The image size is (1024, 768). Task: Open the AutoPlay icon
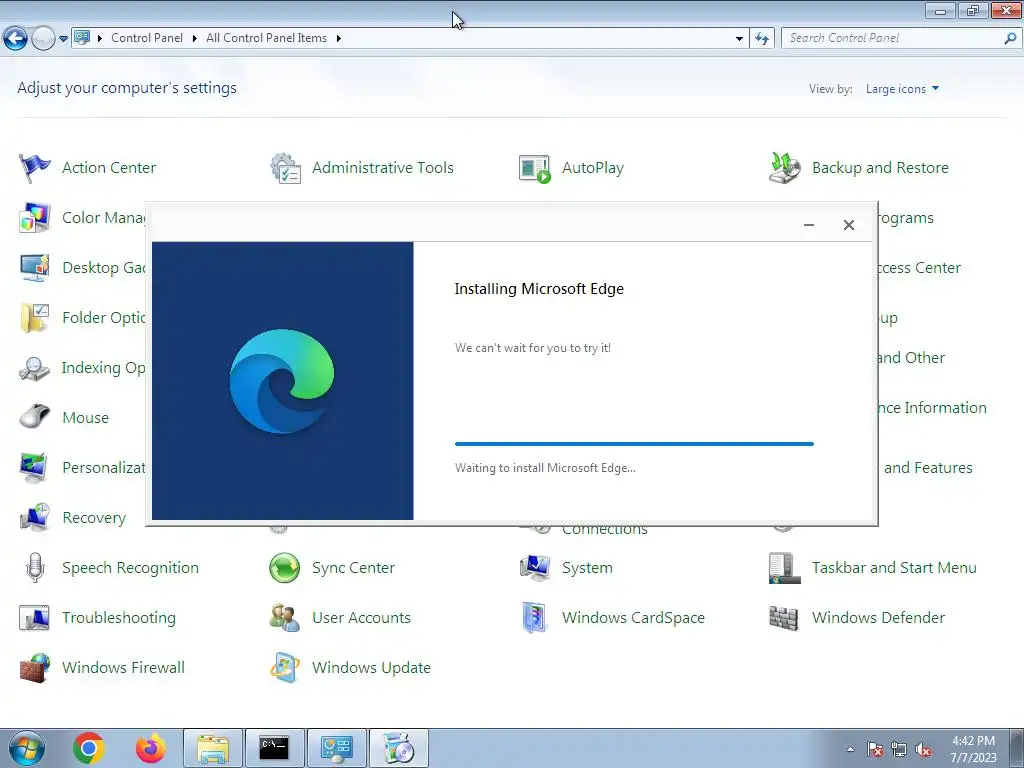coord(535,168)
